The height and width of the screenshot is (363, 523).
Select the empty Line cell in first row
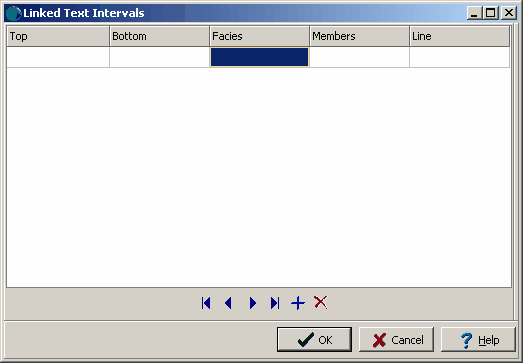[460, 57]
